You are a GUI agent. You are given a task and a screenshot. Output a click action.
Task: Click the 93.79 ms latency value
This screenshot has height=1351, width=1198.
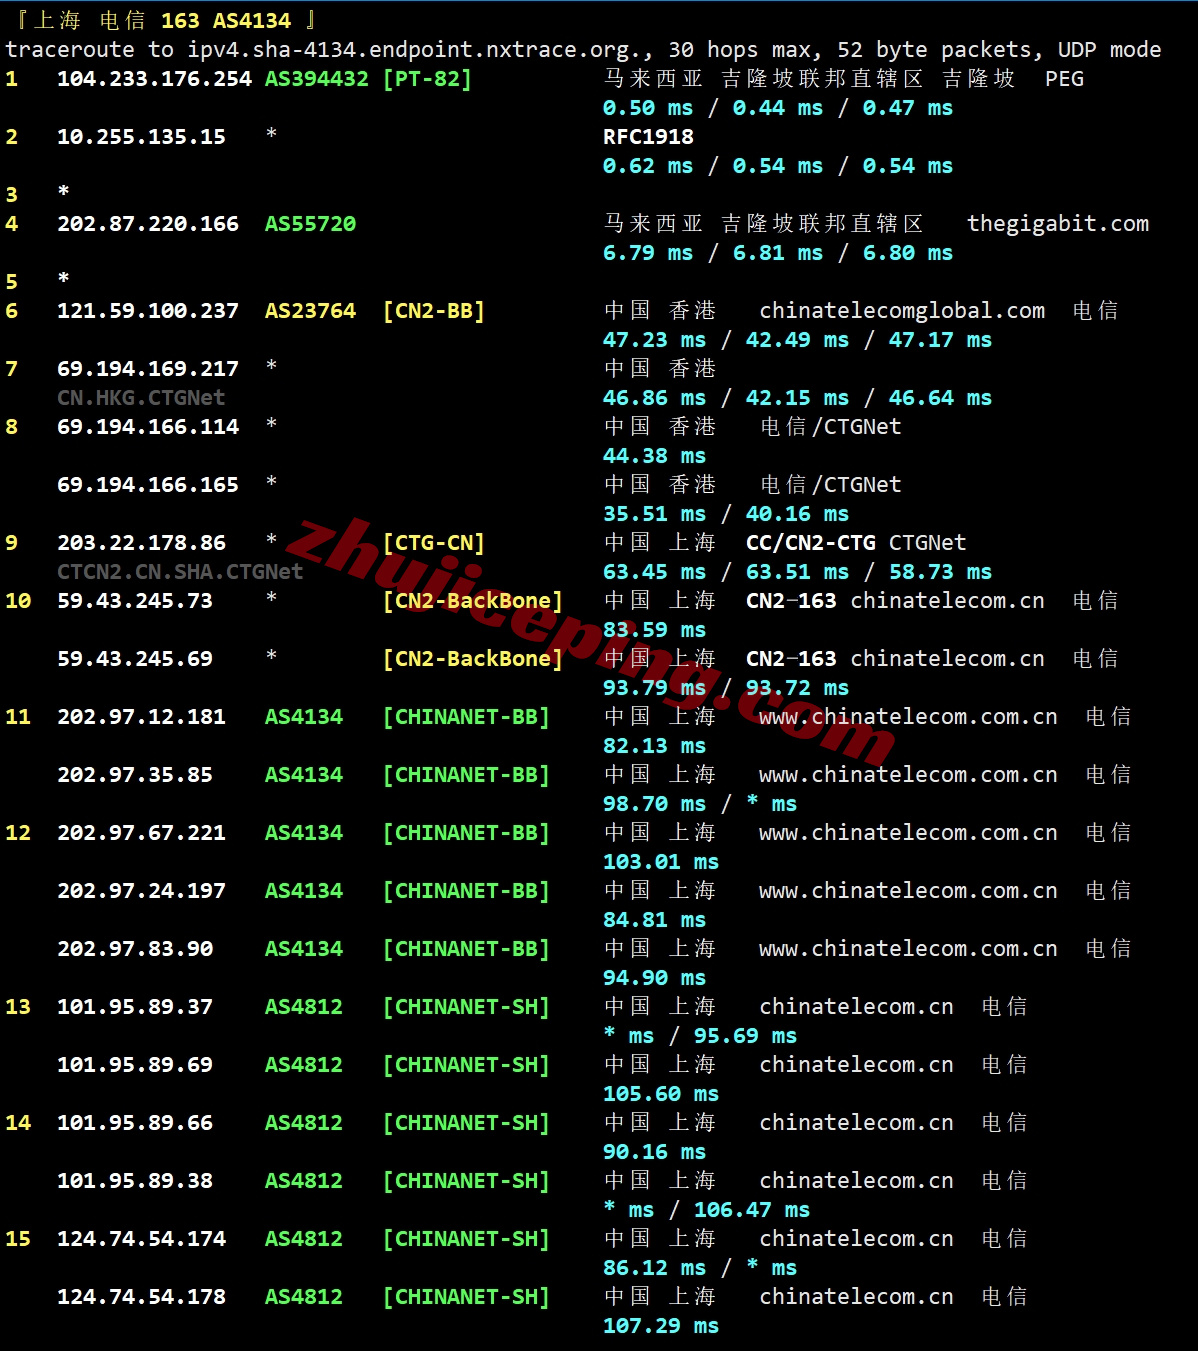654,688
